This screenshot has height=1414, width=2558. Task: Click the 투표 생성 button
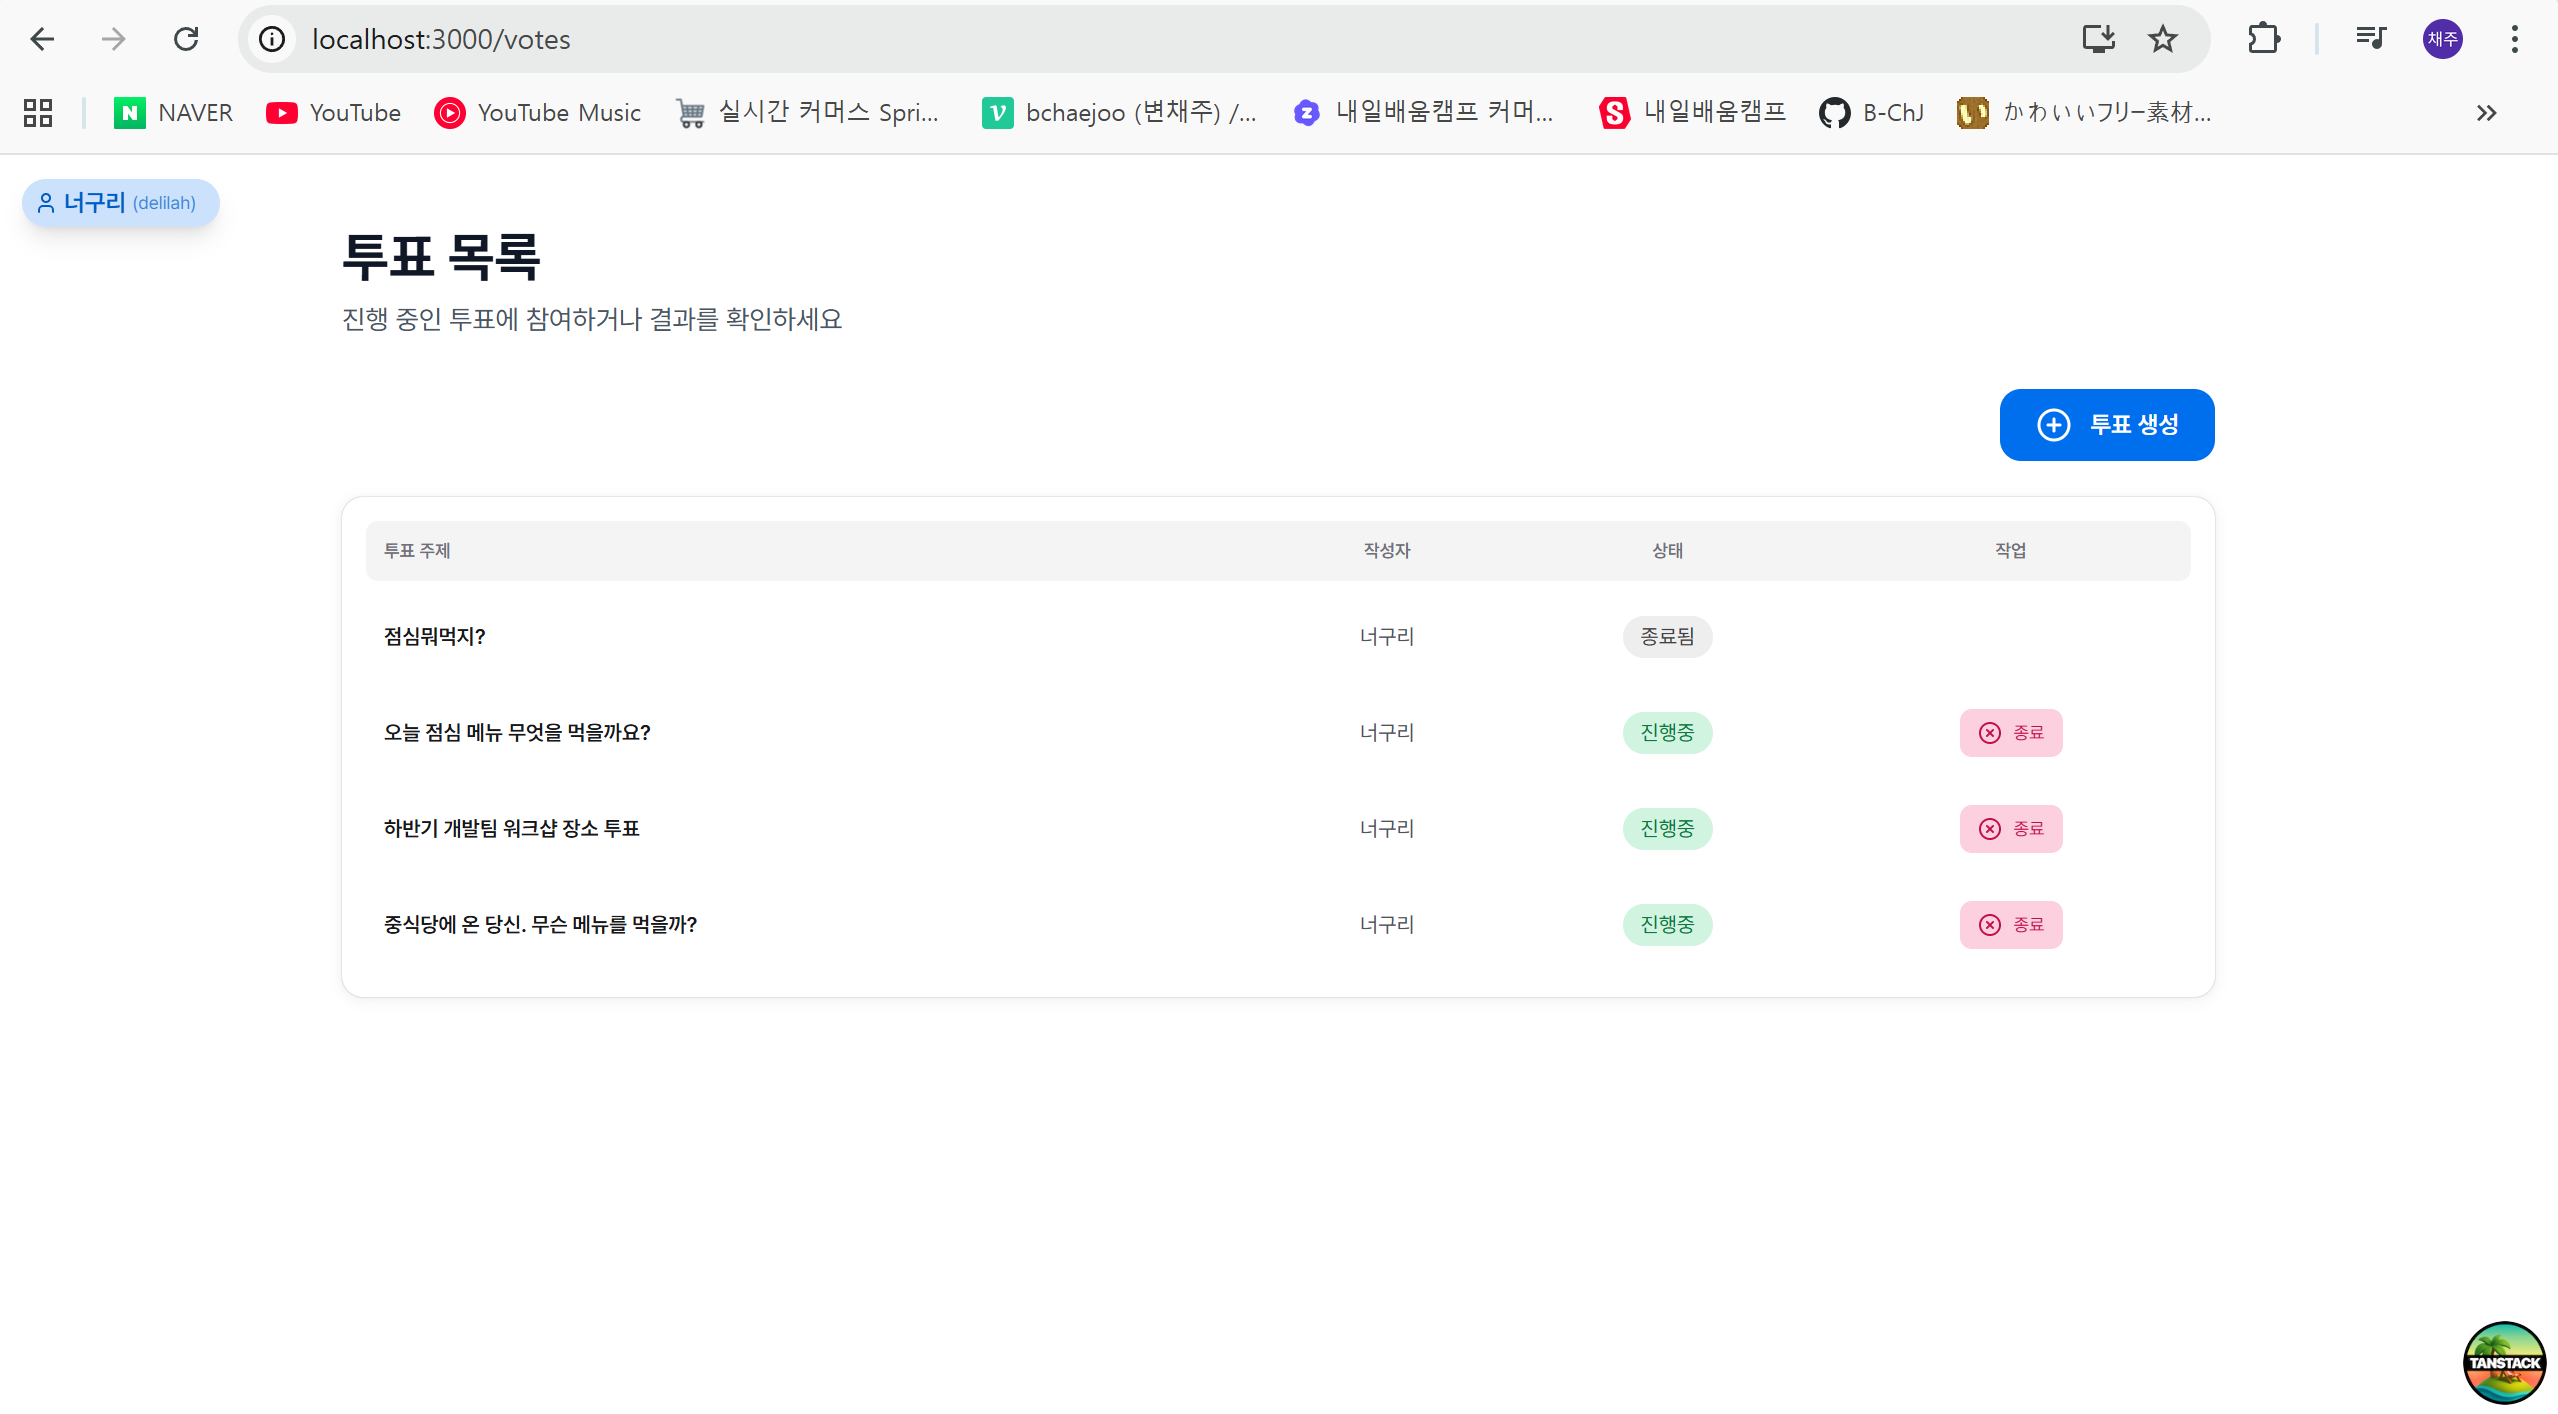pos(2106,425)
